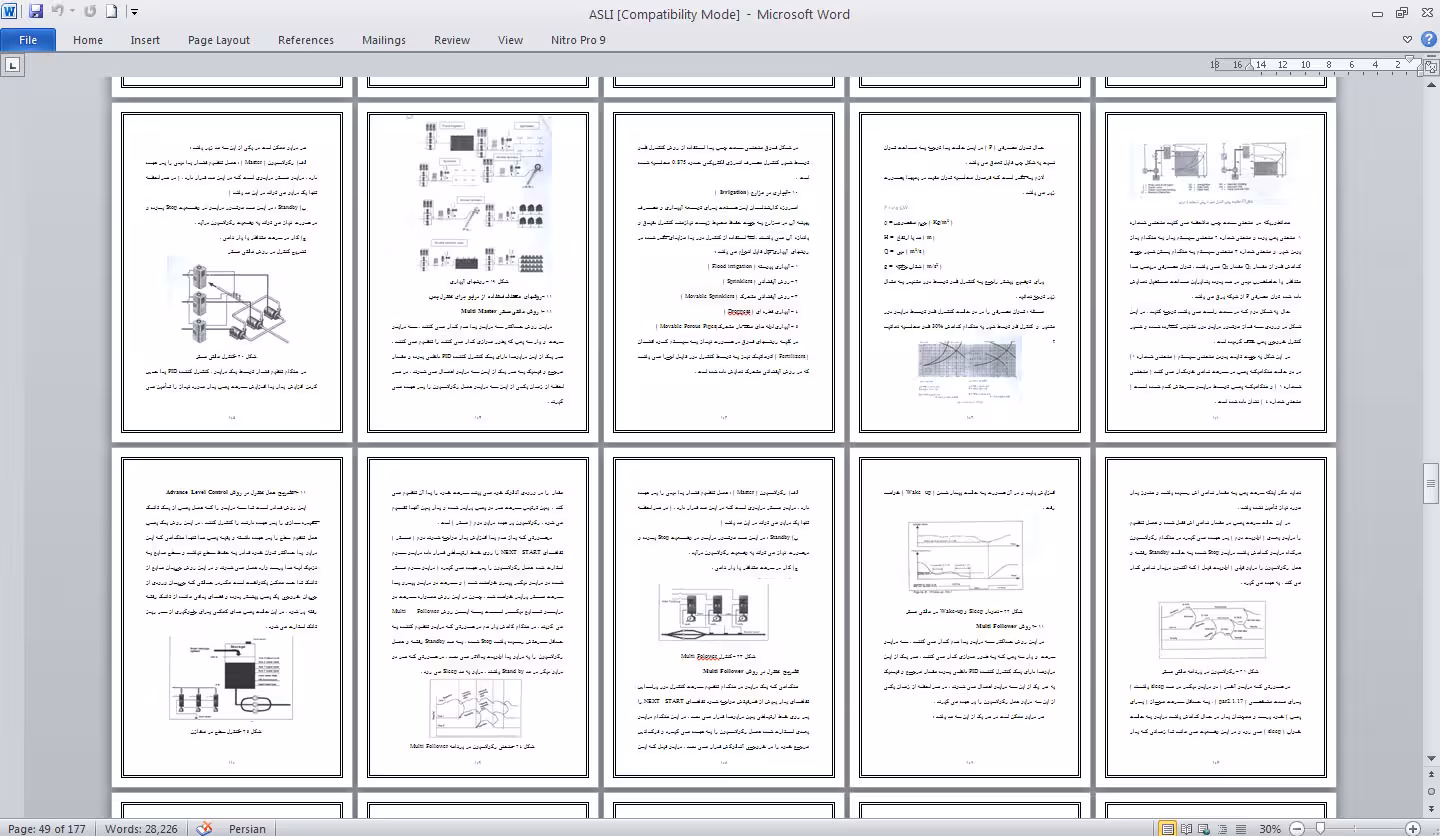This screenshot has height=836, width=1440.
Task: Click the word count 'Words: 28,226'
Action: pyautogui.click(x=141, y=828)
